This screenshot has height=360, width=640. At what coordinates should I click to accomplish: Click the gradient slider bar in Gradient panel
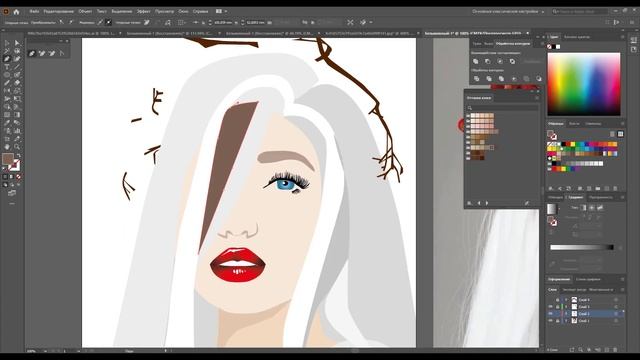click(x=582, y=247)
